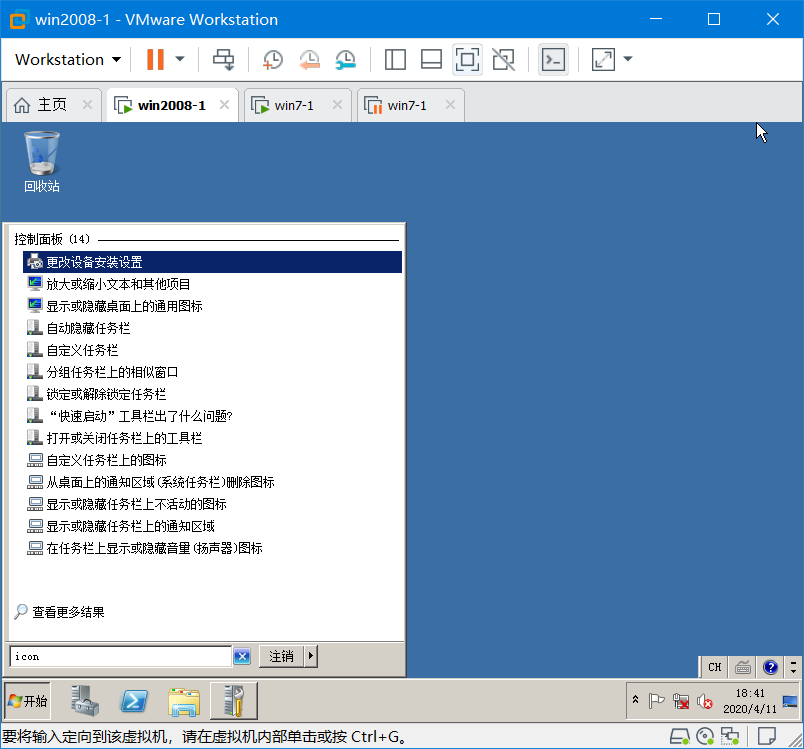This screenshot has width=804, height=749.
Task: Toggle the thumbnail bar view icon
Action: 431,59
